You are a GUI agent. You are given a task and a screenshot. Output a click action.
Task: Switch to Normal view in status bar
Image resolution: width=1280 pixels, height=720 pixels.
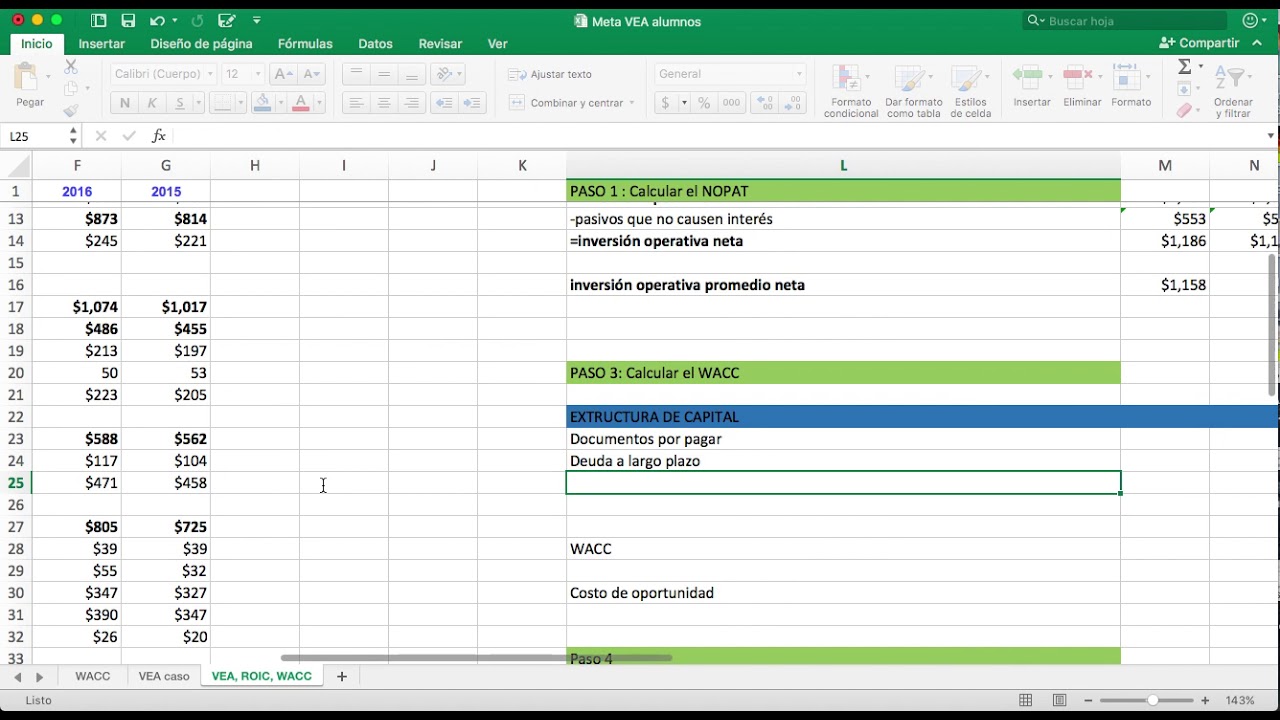tap(1026, 700)
